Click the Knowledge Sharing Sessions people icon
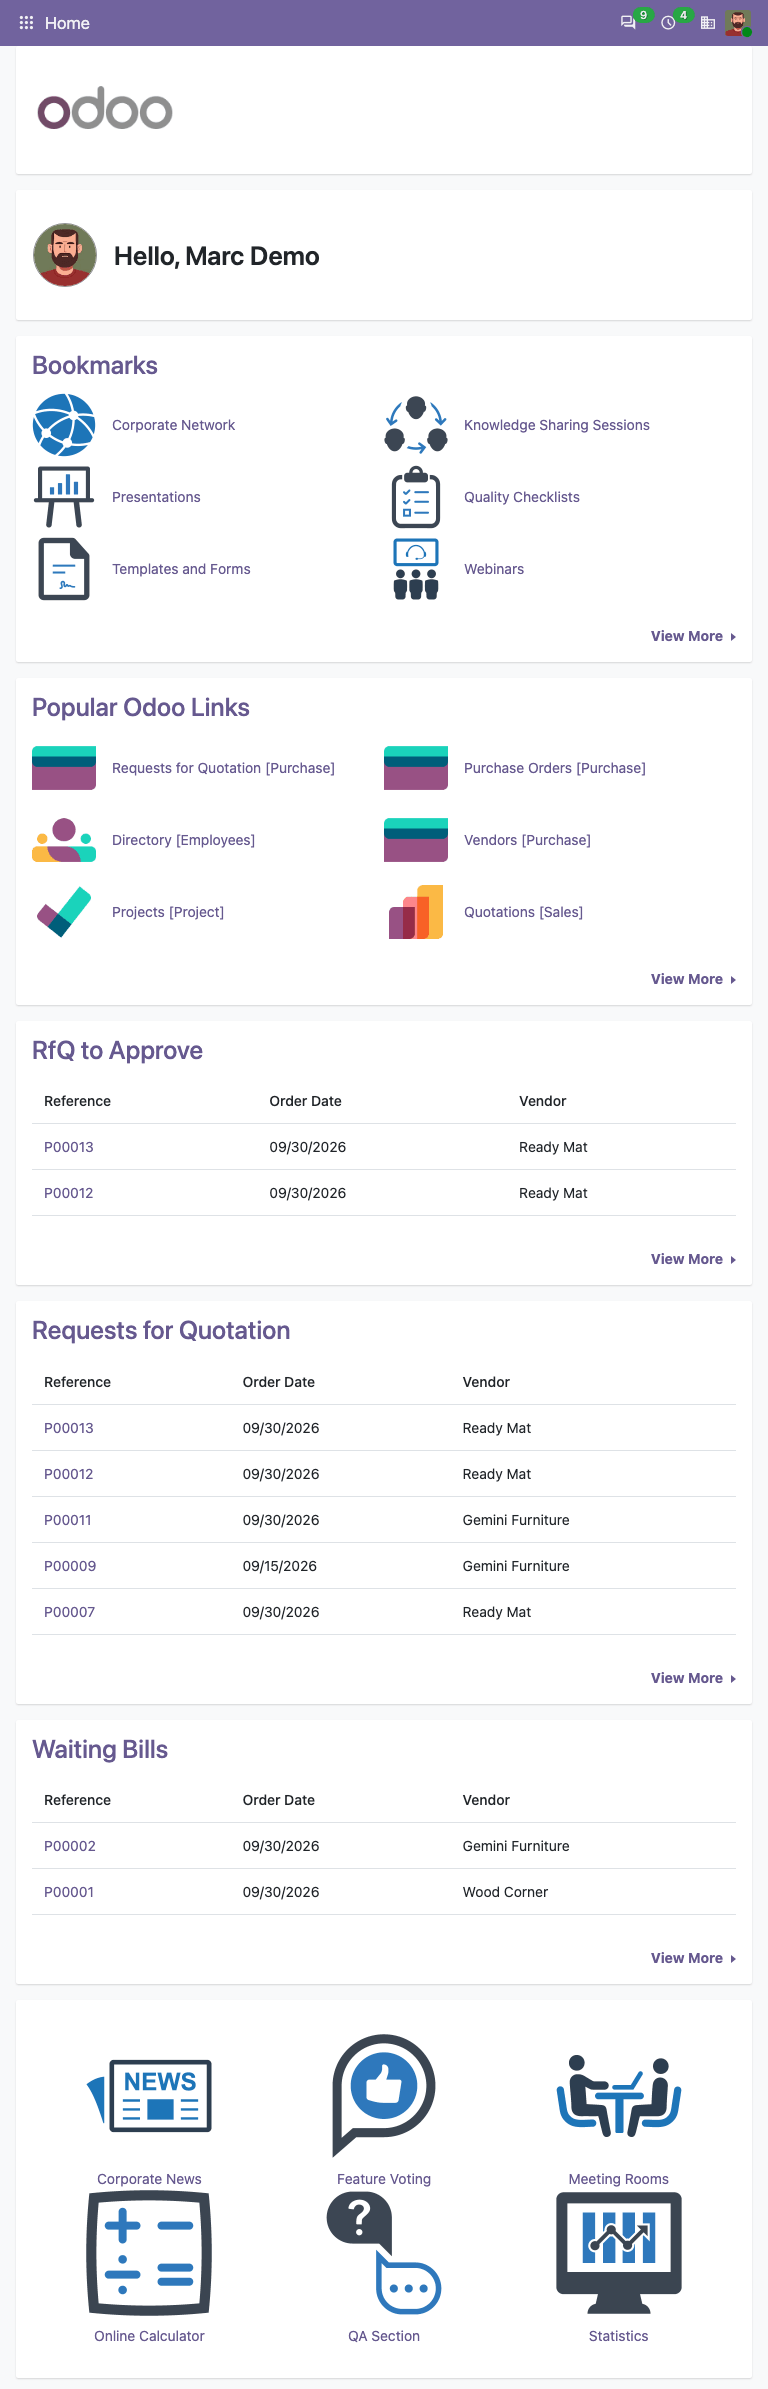 click(416, 425)
